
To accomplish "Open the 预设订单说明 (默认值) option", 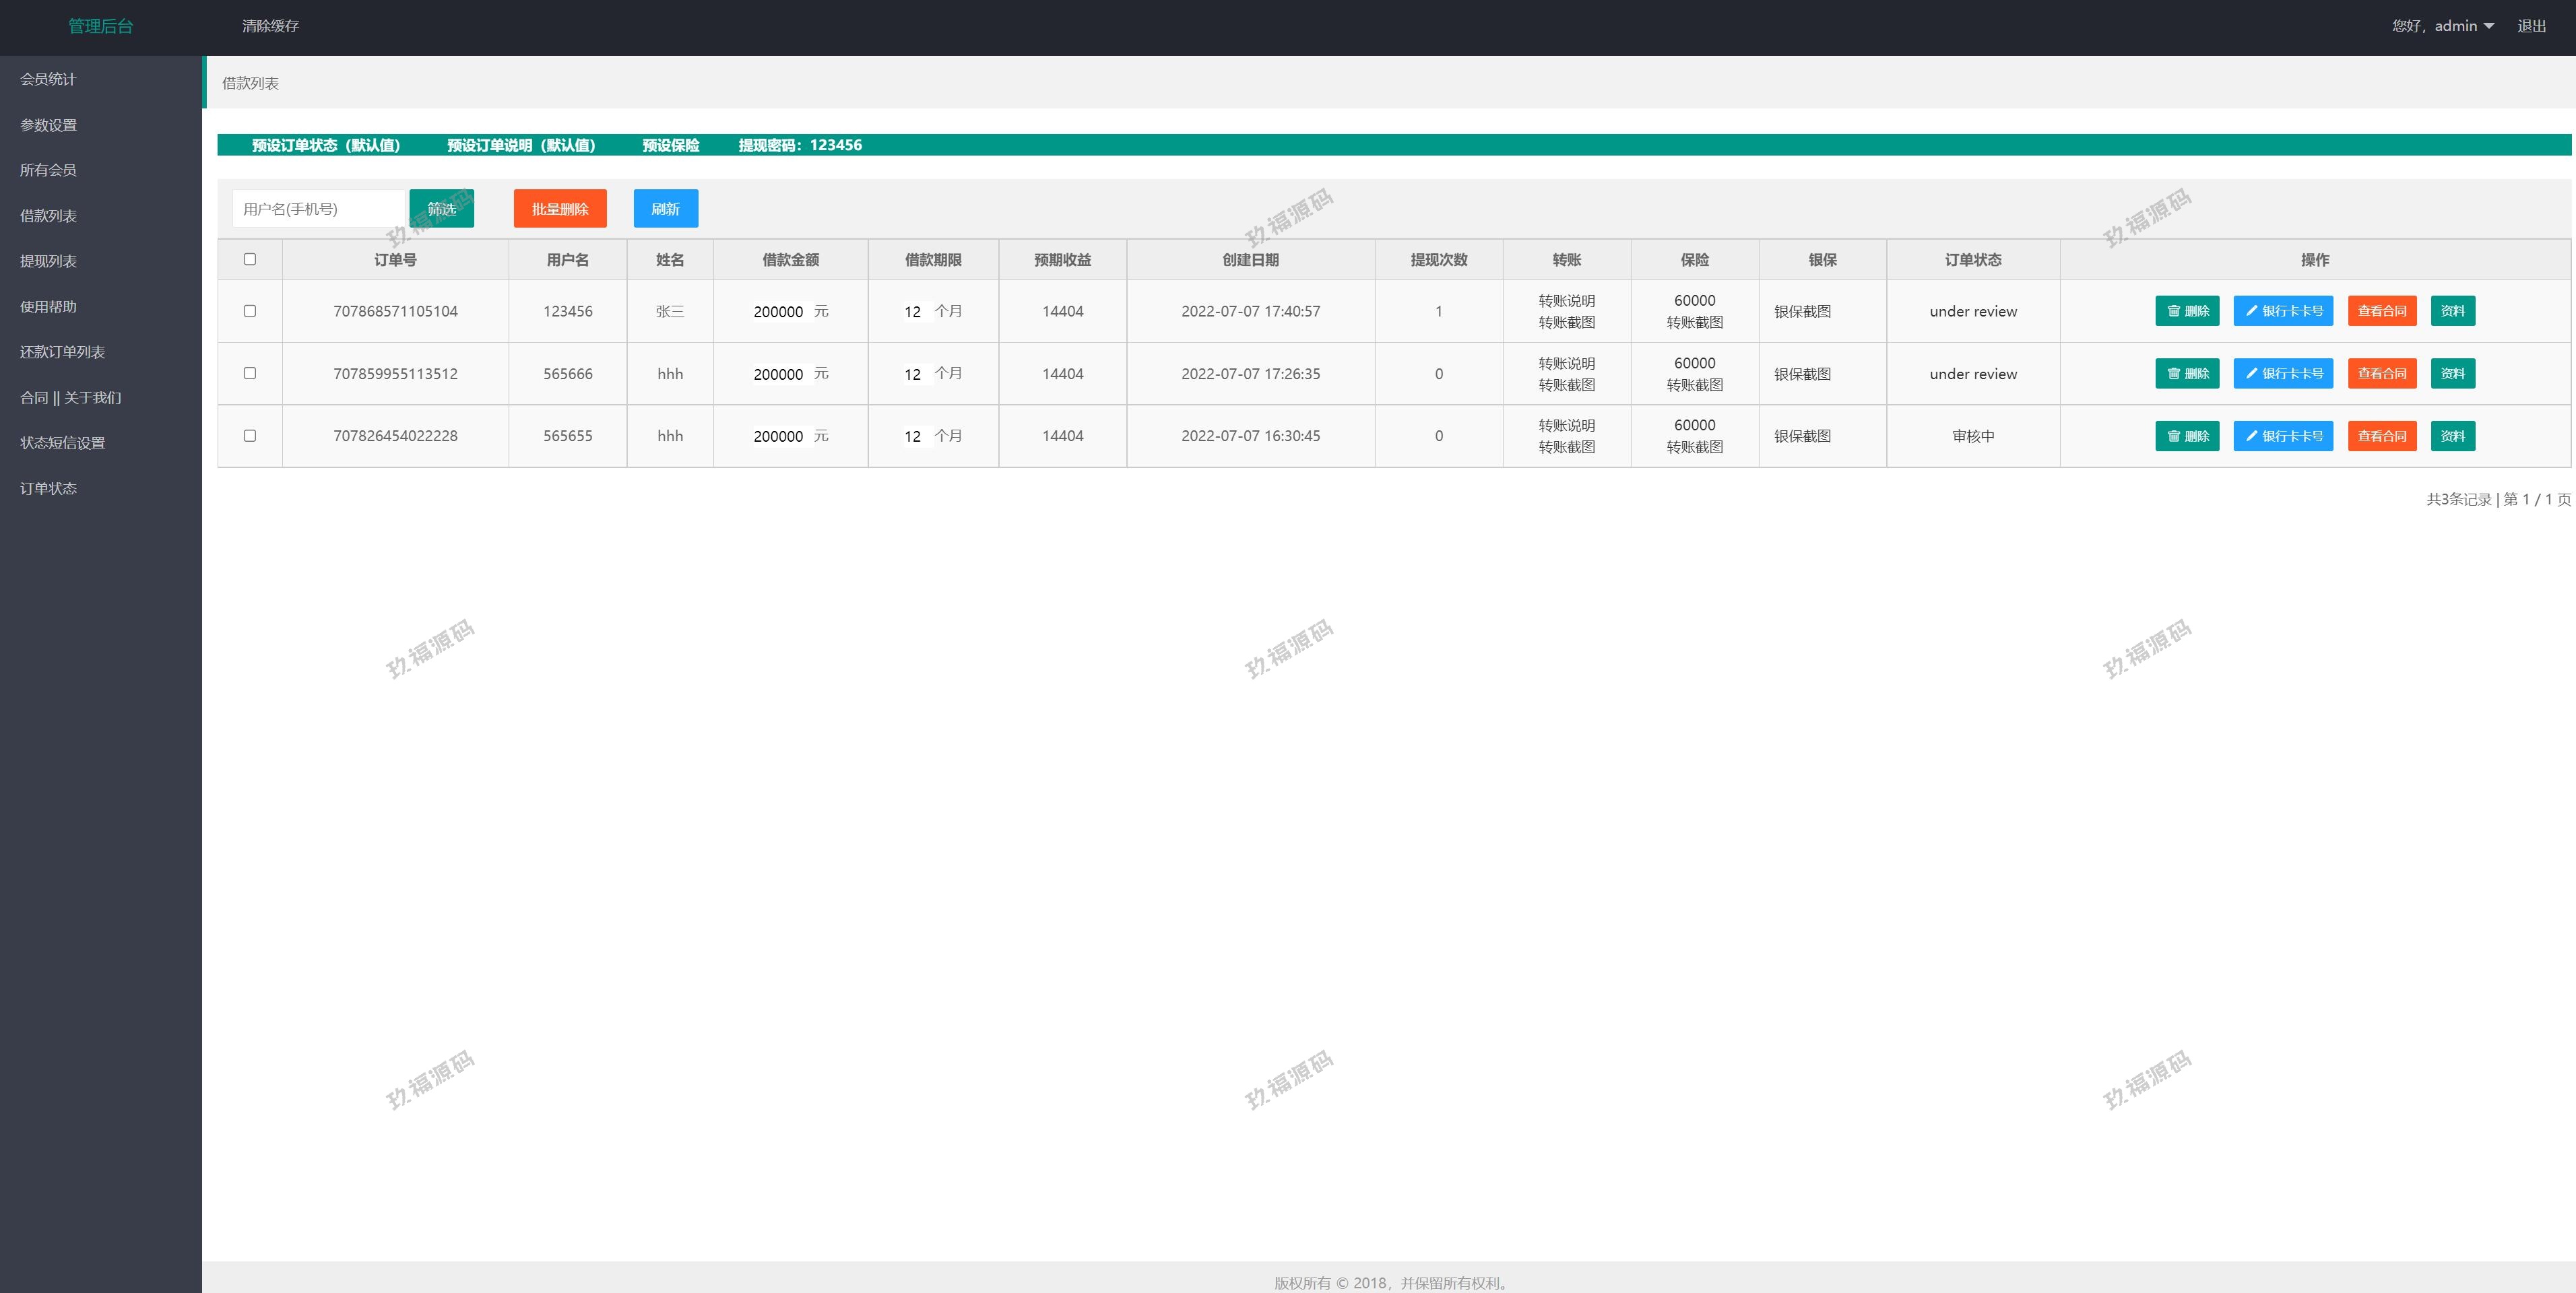I will 521,145.
